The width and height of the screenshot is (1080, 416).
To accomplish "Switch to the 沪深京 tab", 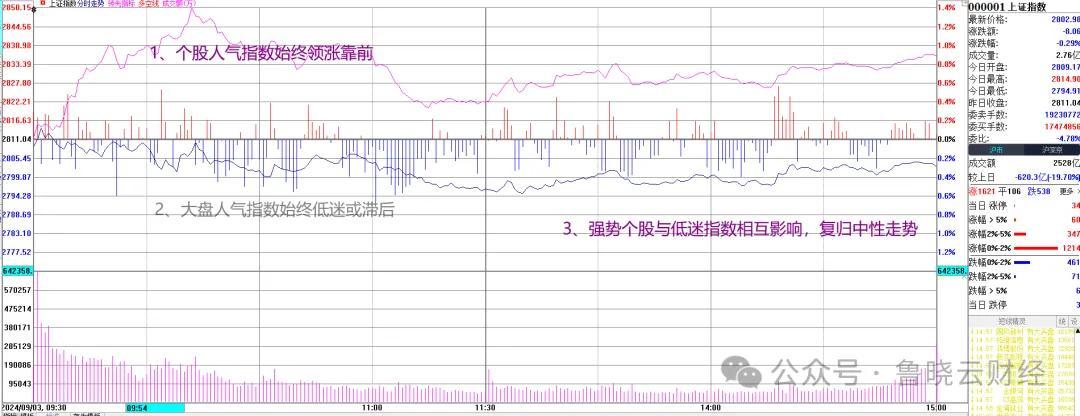I will tap(1050, 147).
